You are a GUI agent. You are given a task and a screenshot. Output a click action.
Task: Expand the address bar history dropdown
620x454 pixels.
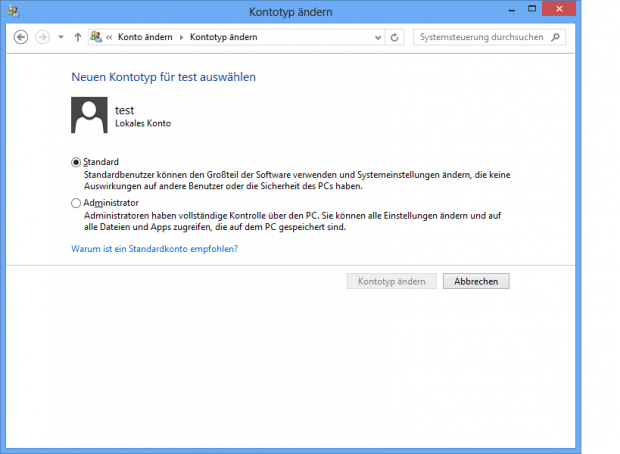(x=376, y=37)
